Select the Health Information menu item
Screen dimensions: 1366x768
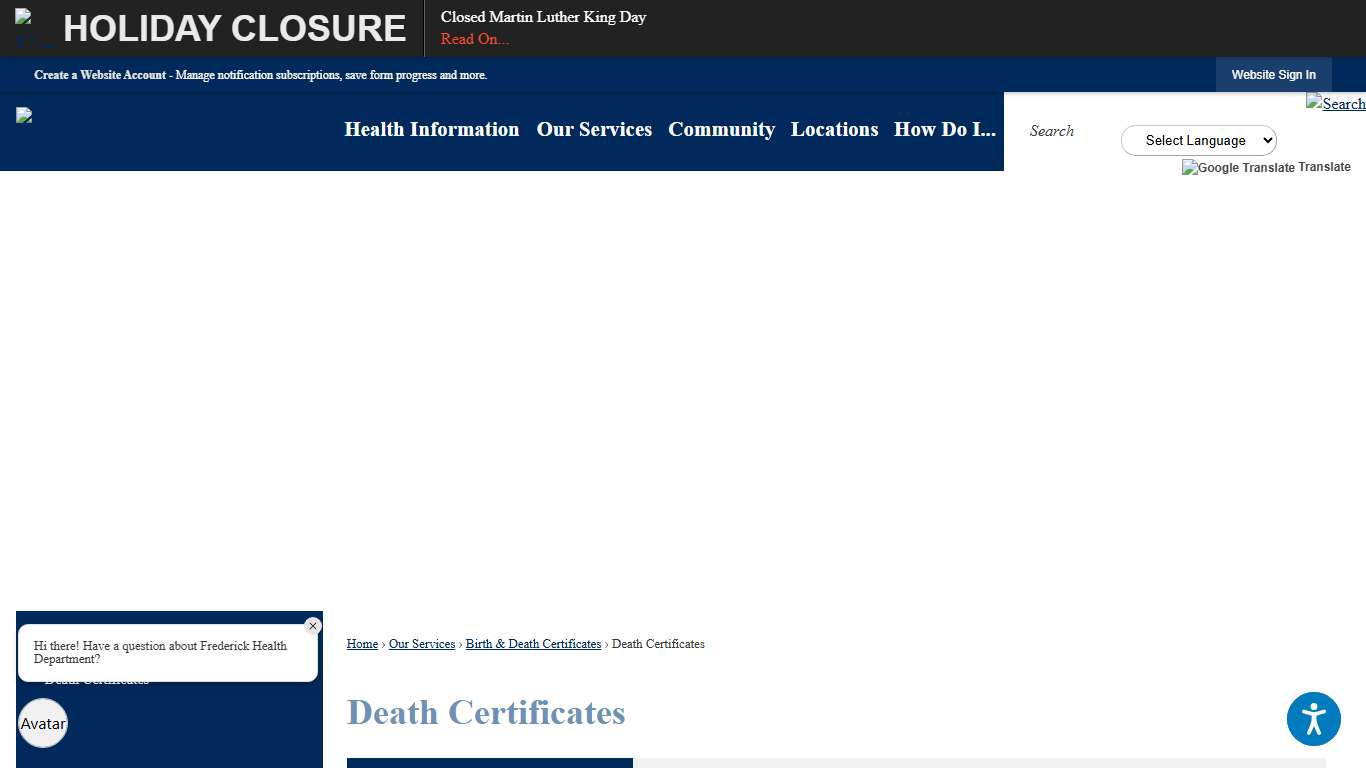(431, 130)
